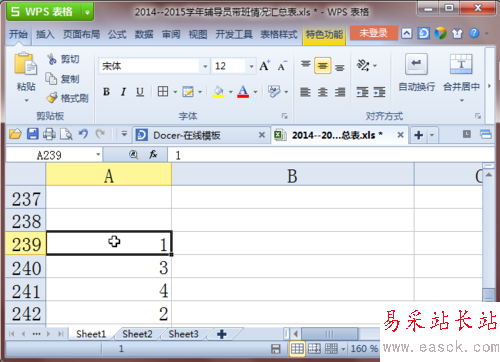
Task: Apply cell borders icon
Action: point(163,91)
